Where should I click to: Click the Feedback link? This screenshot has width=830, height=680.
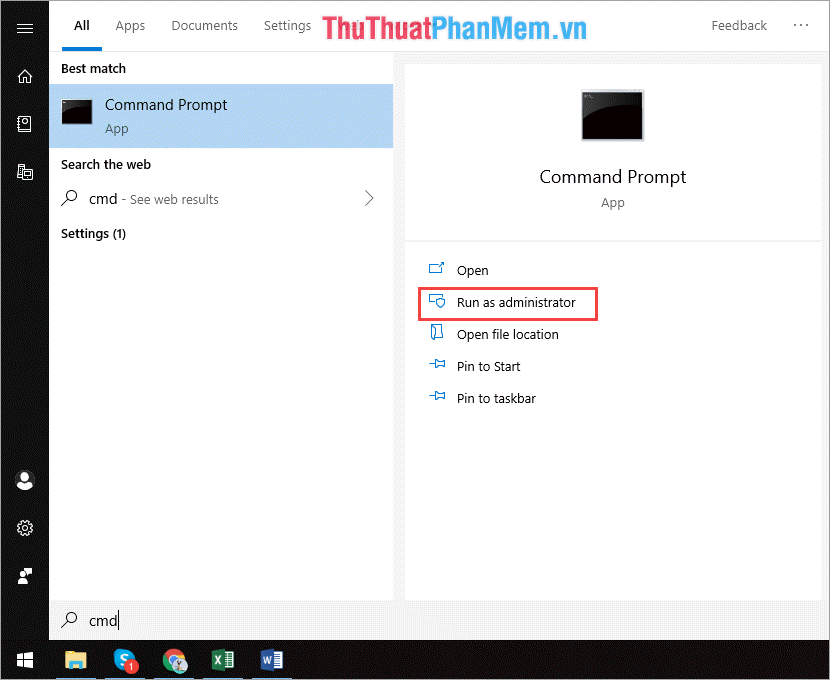pos(739,25)
